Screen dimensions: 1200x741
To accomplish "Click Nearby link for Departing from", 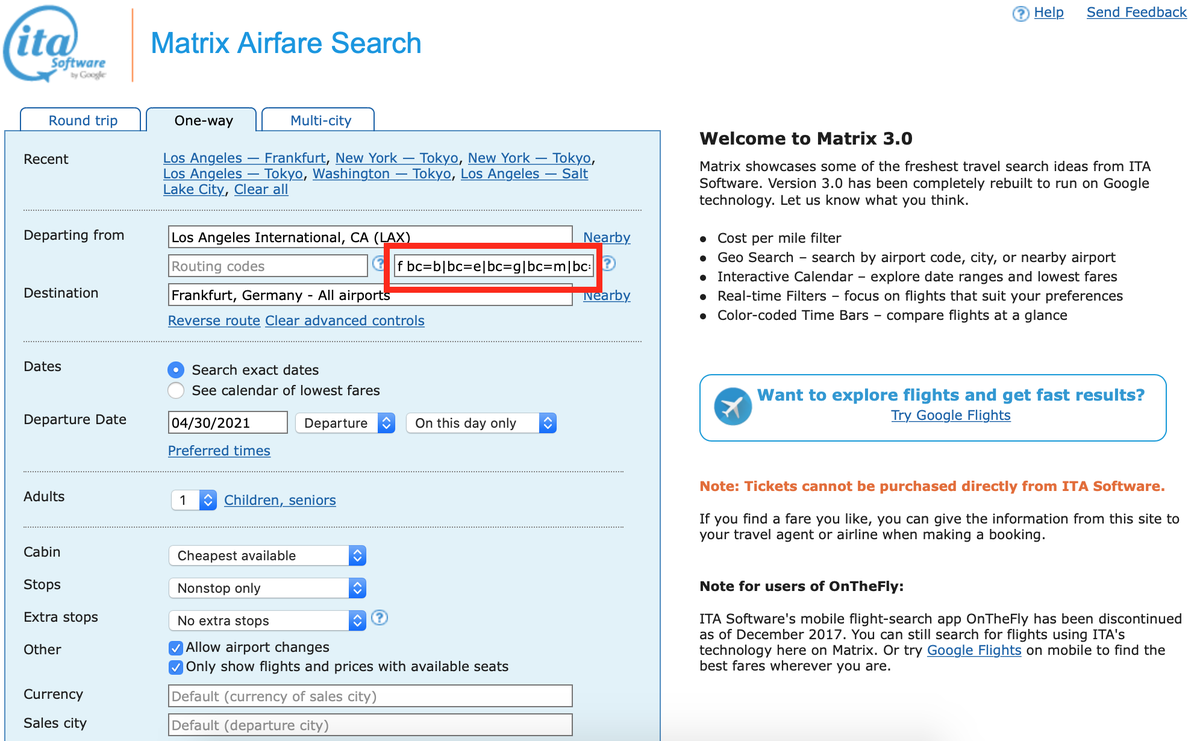I will point(607,237).
